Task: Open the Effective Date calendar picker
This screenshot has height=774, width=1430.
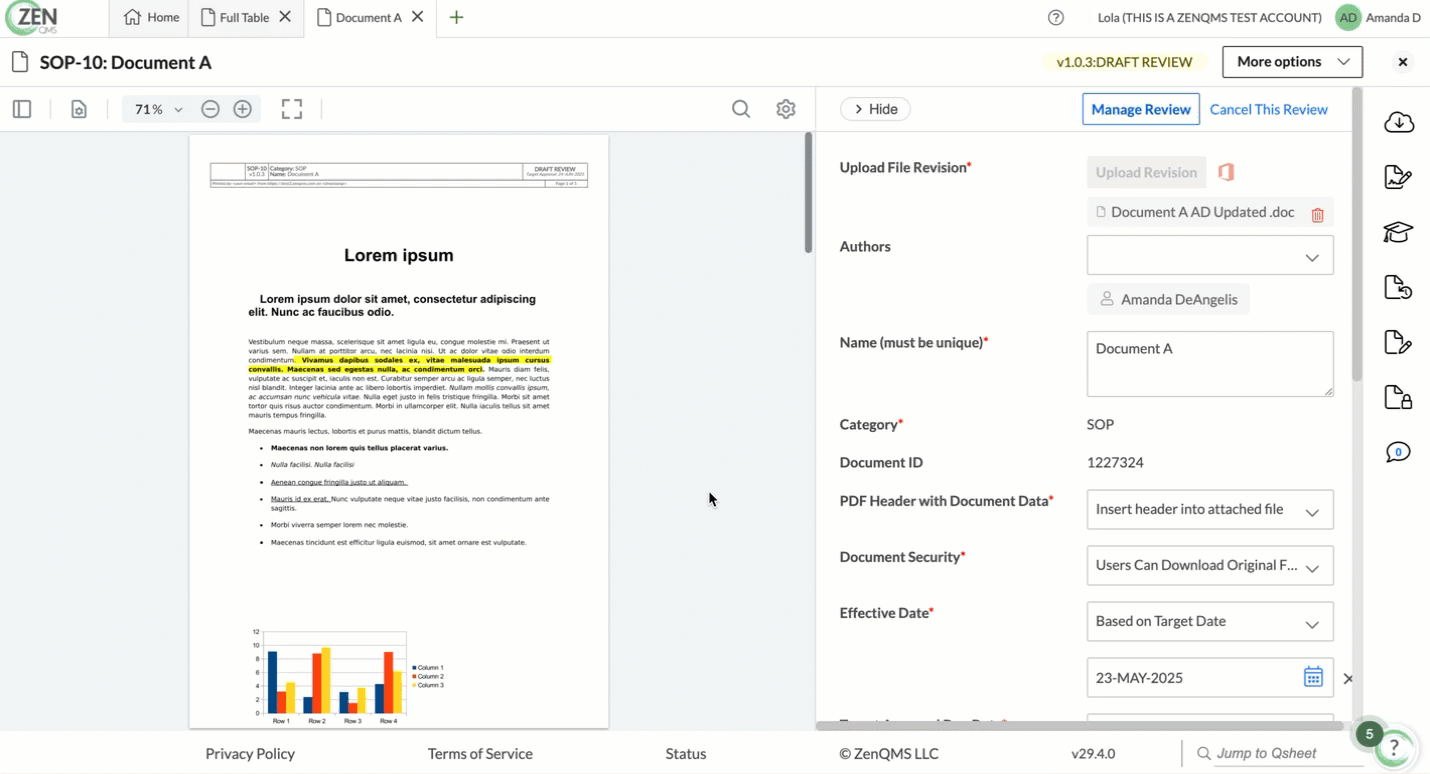Action: (1313, 677)
